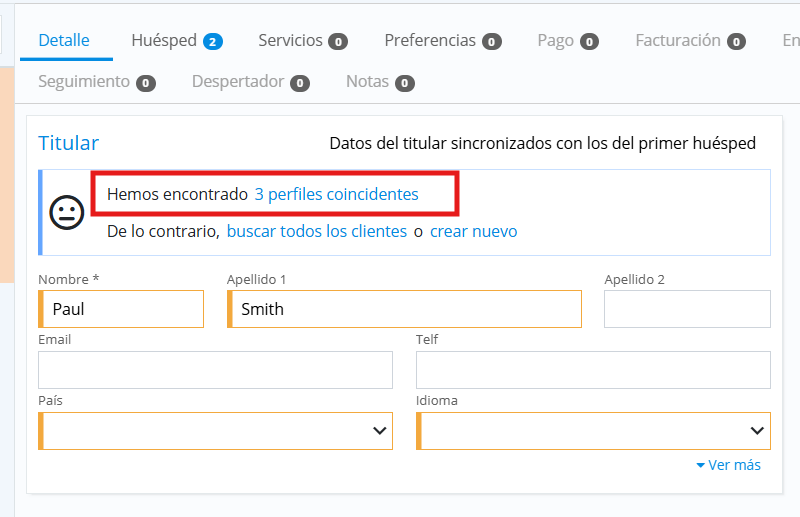View the Notas tab
The image size is (800, 517).
[379, 82]
